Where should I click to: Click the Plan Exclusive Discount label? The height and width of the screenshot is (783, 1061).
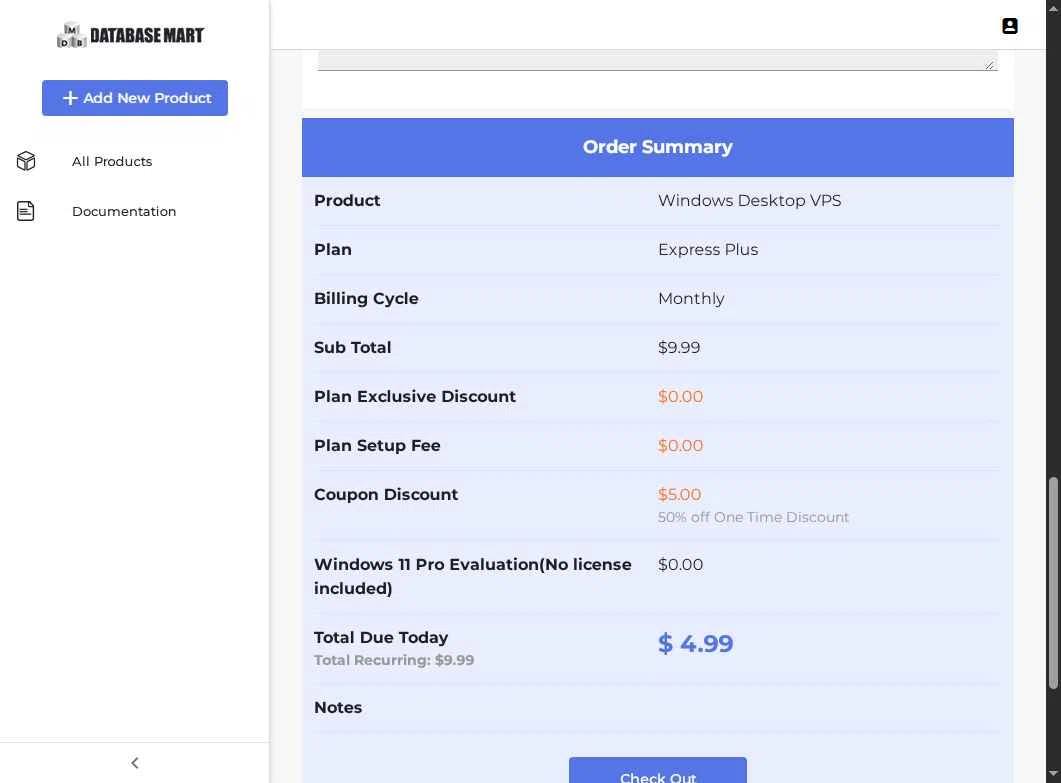pos(415,397)
